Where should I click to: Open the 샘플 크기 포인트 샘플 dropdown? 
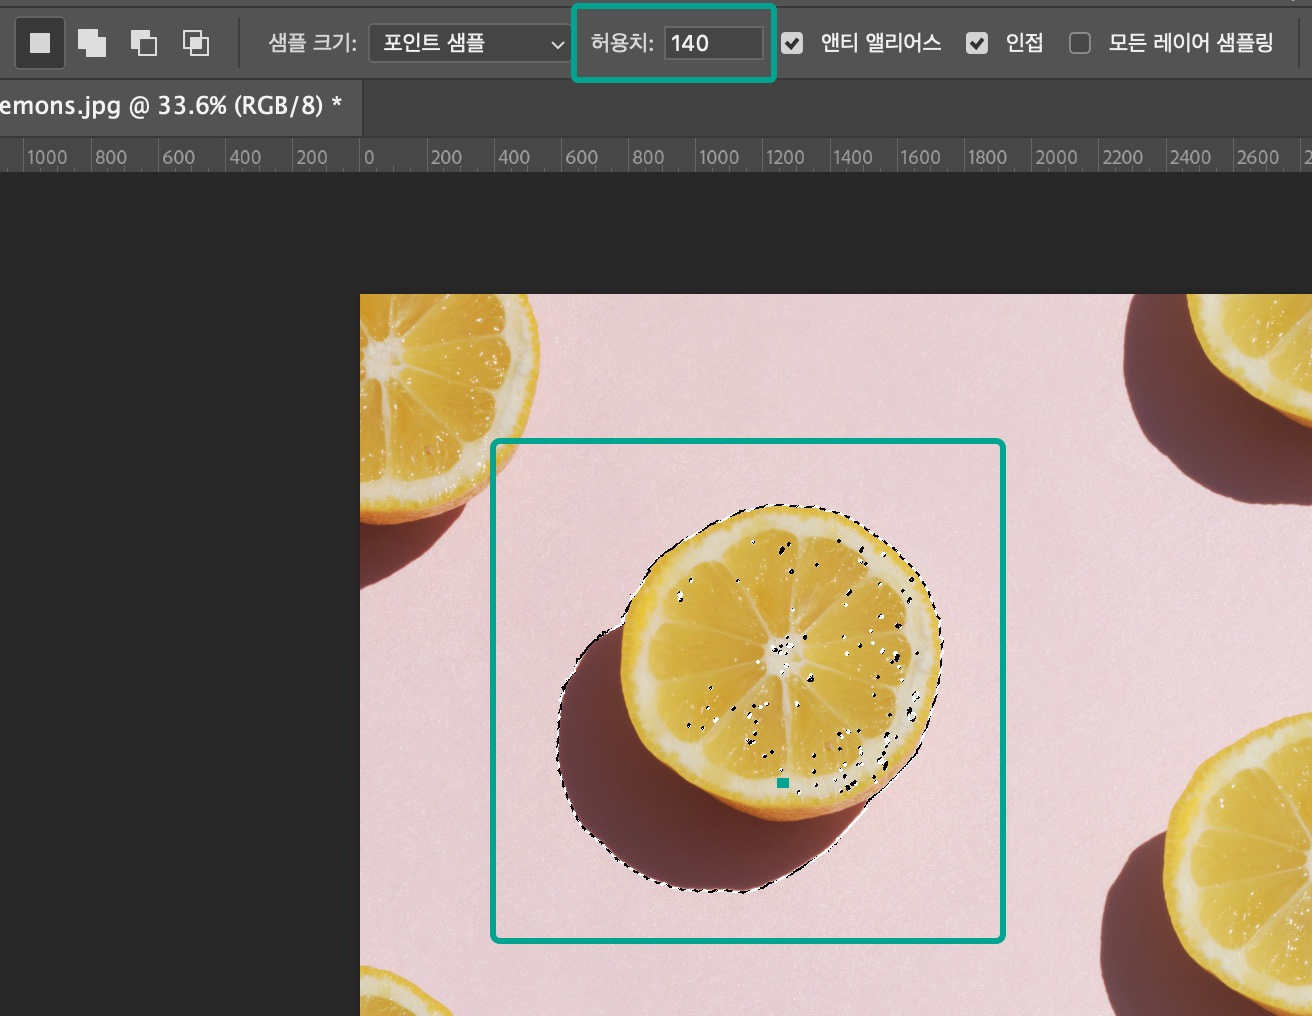tap(470, 43)
